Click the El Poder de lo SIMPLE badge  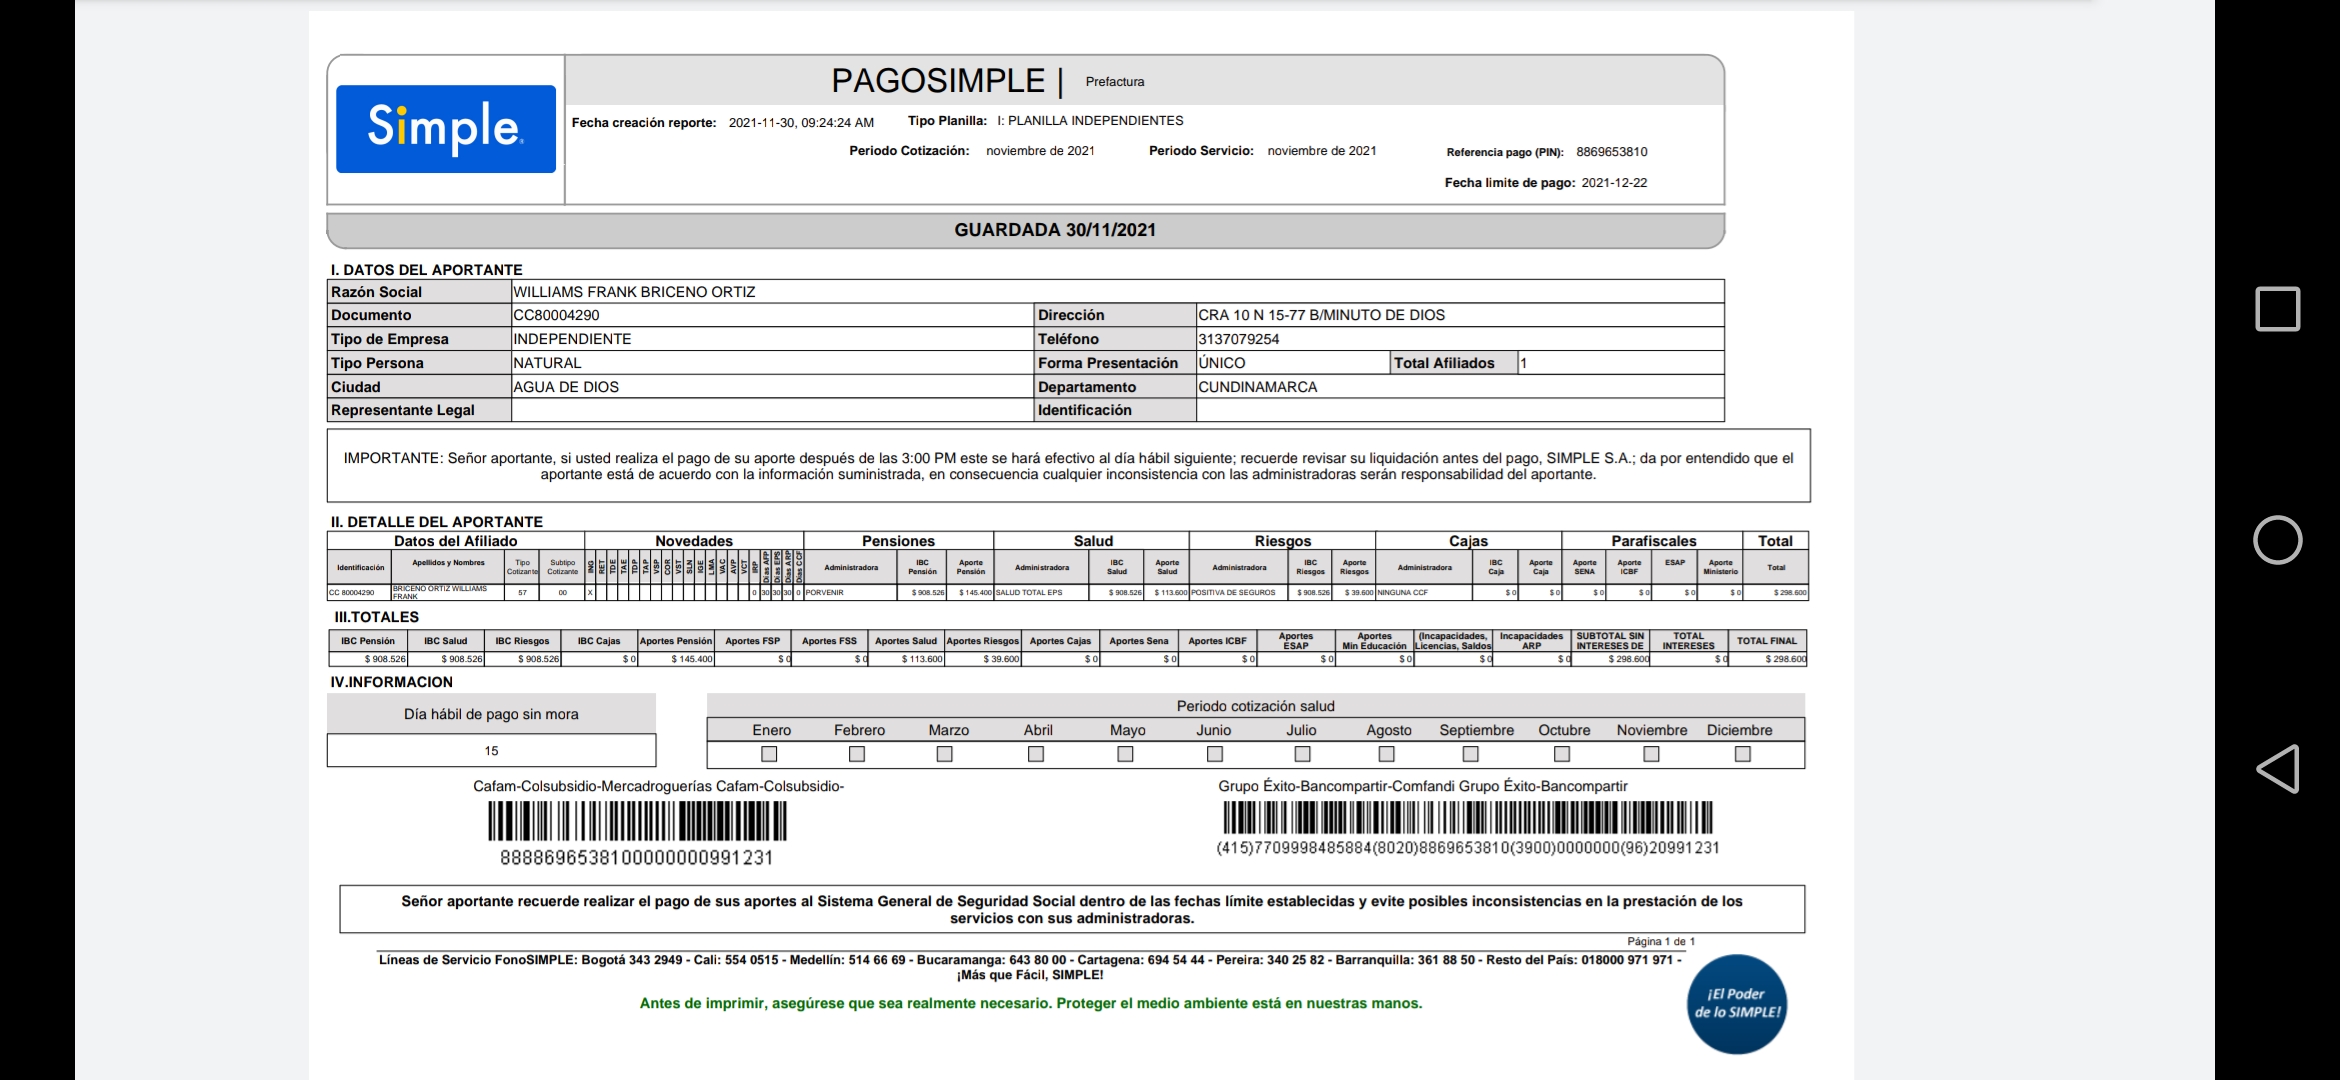pyautogui.click(x=1737, y=1004)
